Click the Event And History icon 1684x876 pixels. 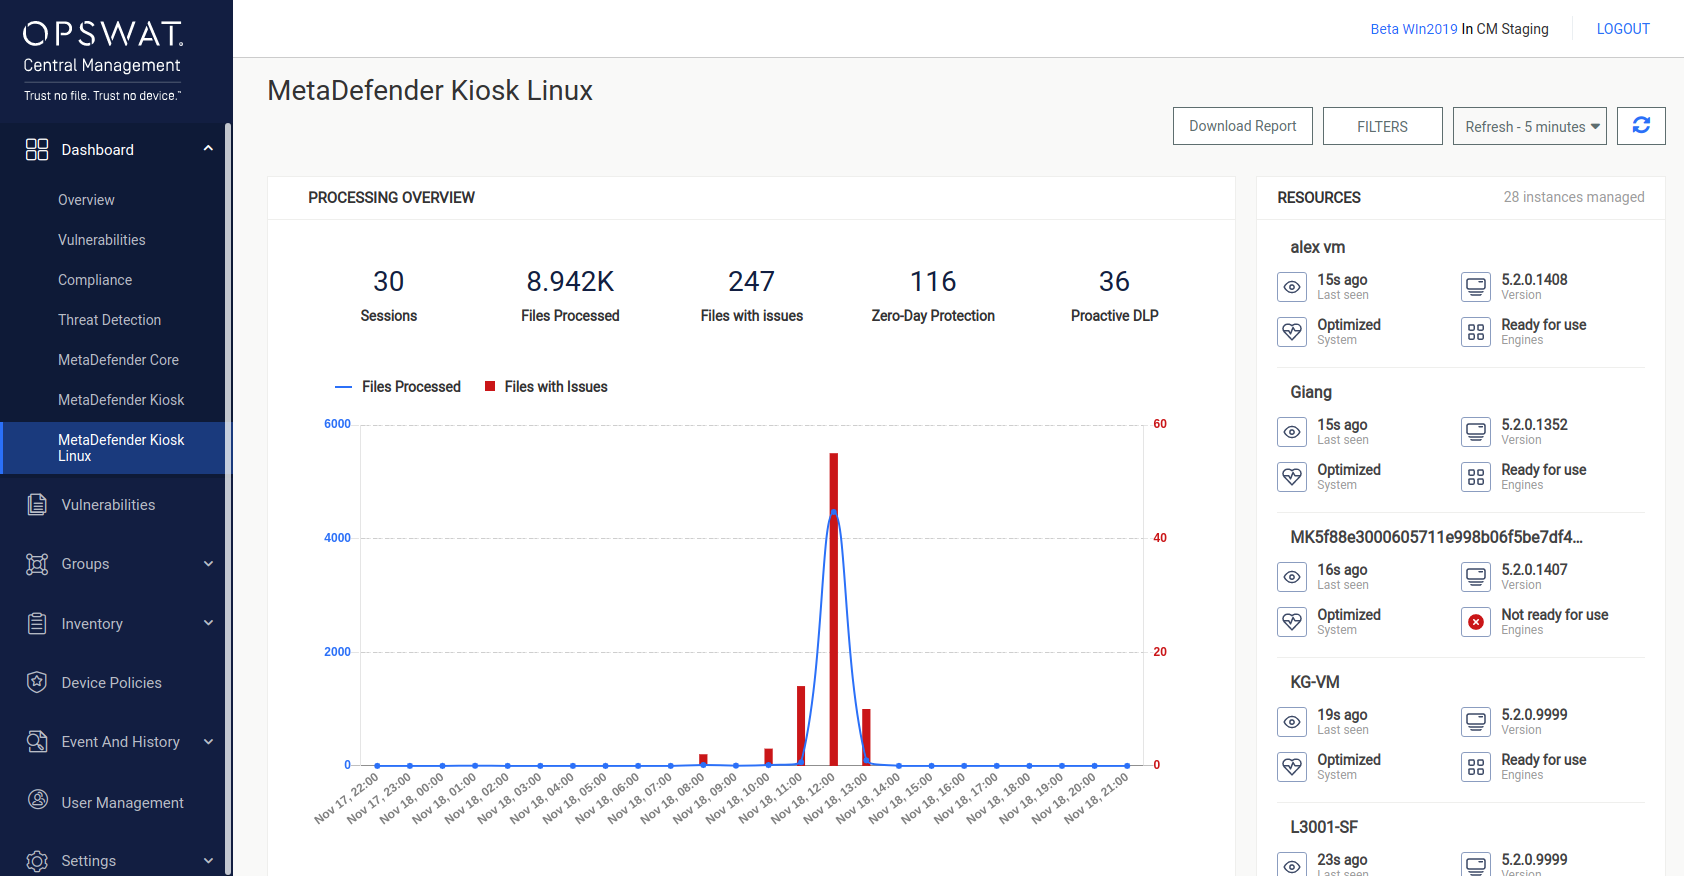[37, 742]
